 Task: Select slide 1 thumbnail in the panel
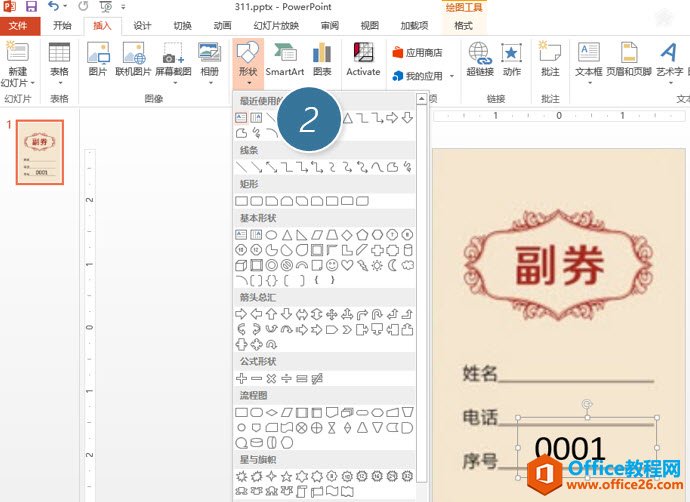[x=41, y=153]
